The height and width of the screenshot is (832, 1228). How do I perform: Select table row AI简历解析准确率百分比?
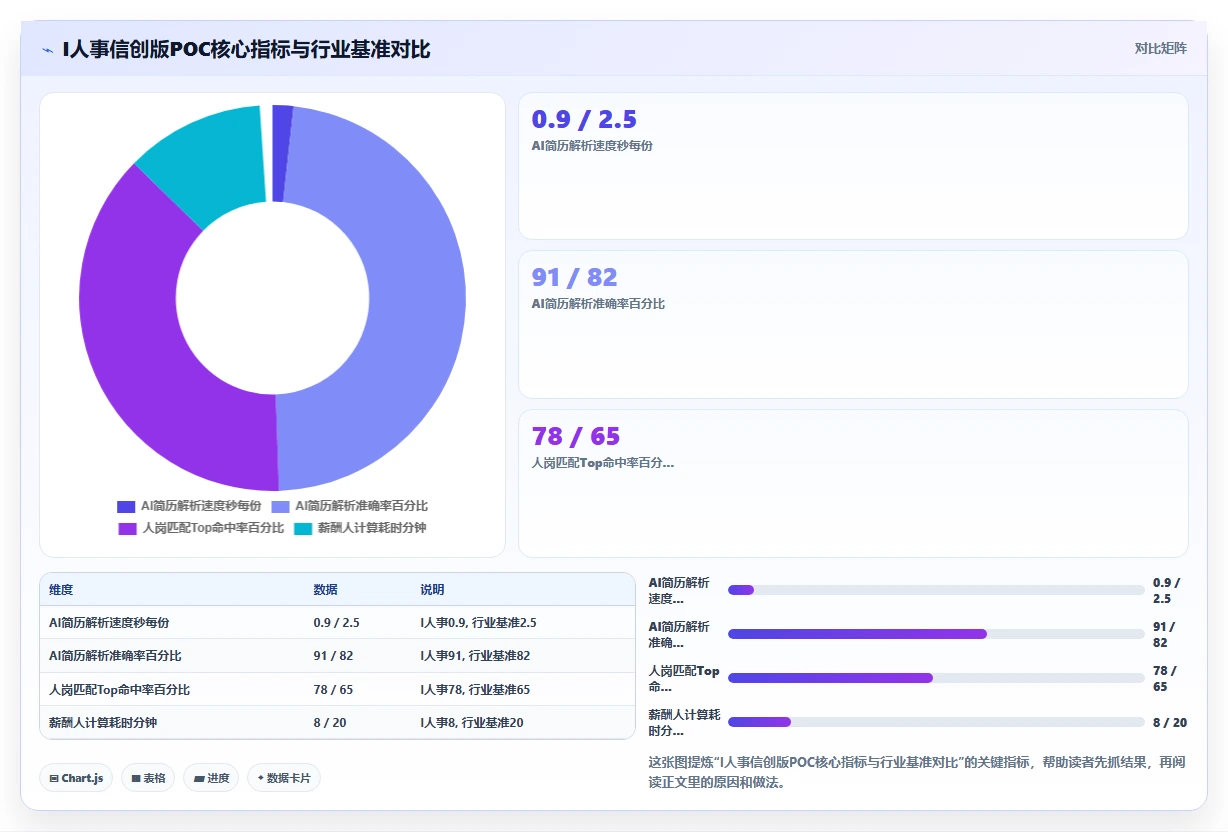tap(337, 656)
